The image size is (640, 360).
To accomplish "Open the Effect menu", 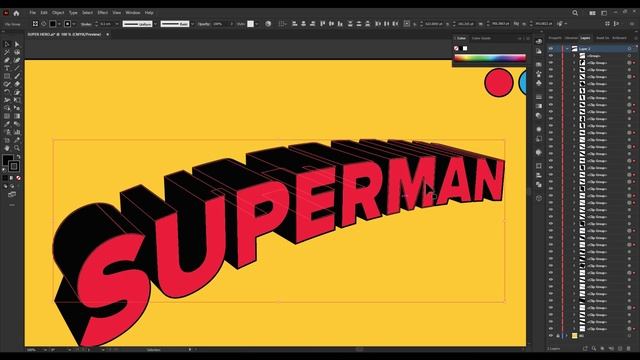I will click(x=102, y=13).
